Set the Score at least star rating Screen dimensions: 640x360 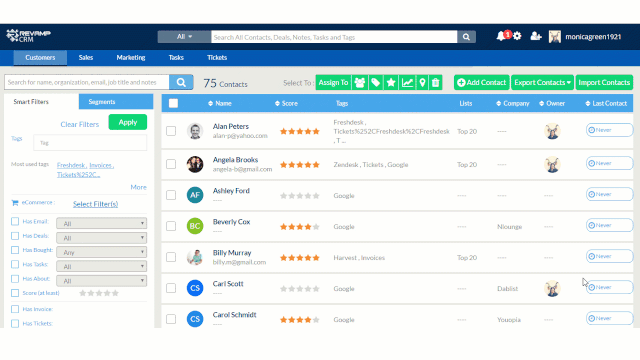coord(99,293)
